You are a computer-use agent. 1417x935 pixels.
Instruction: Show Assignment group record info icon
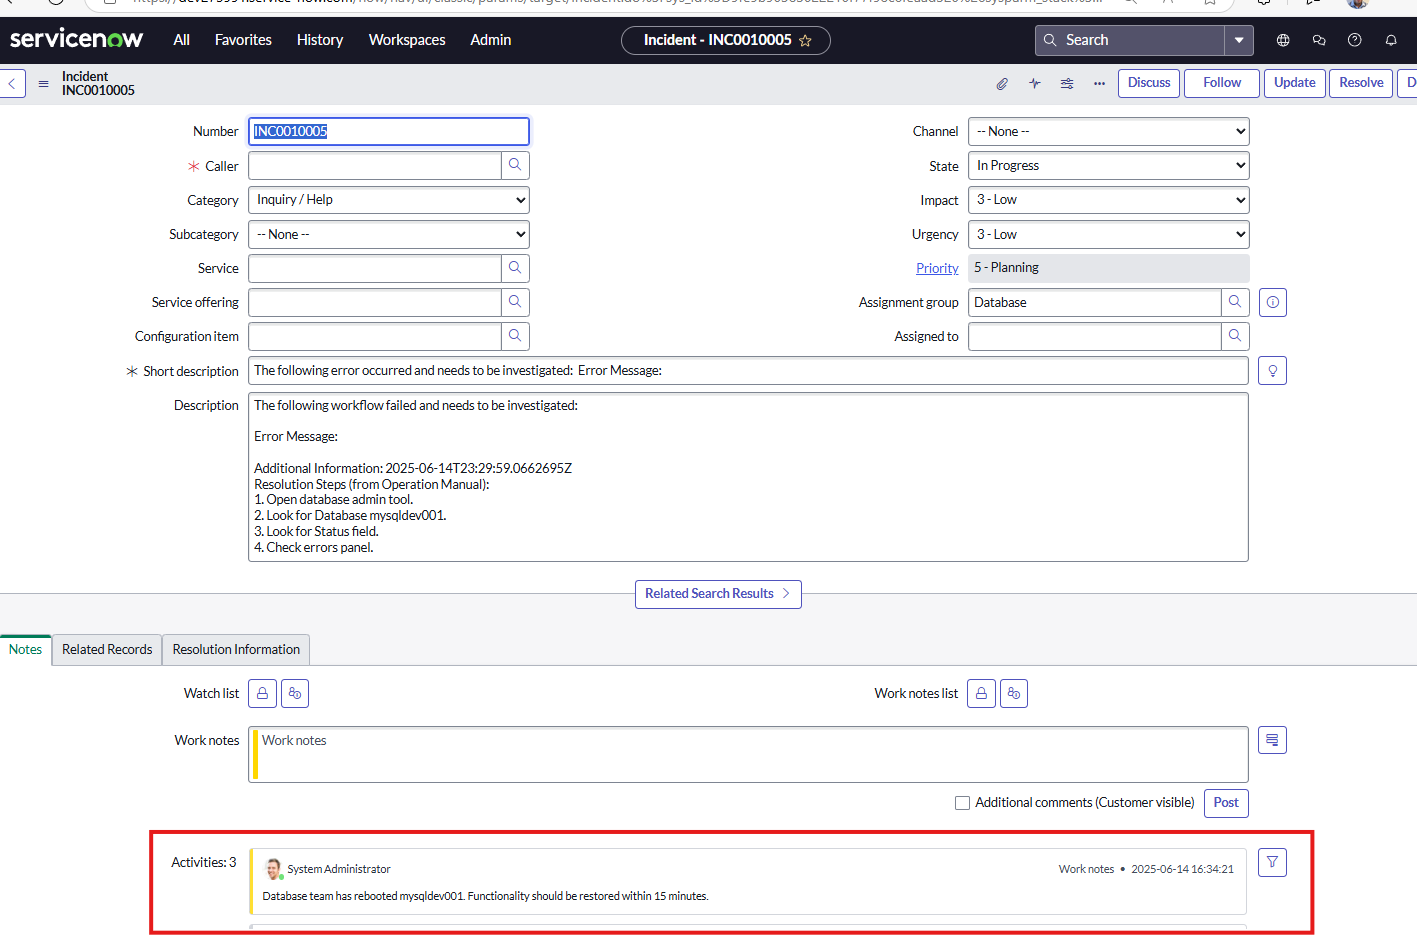coord(1273,302)
